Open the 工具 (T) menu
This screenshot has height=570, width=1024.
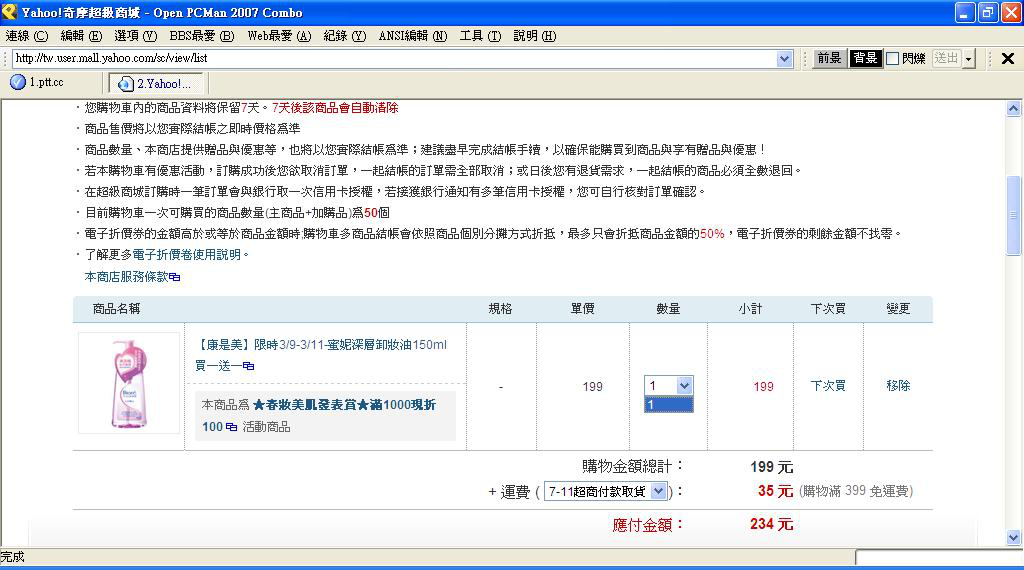(x=480, y=36)
